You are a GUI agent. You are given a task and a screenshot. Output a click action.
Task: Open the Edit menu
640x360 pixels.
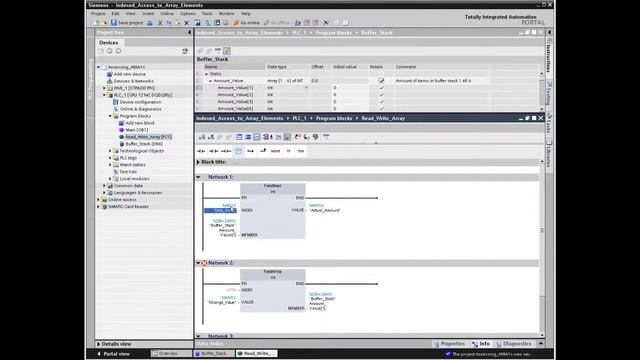click(x=116, y=13)
